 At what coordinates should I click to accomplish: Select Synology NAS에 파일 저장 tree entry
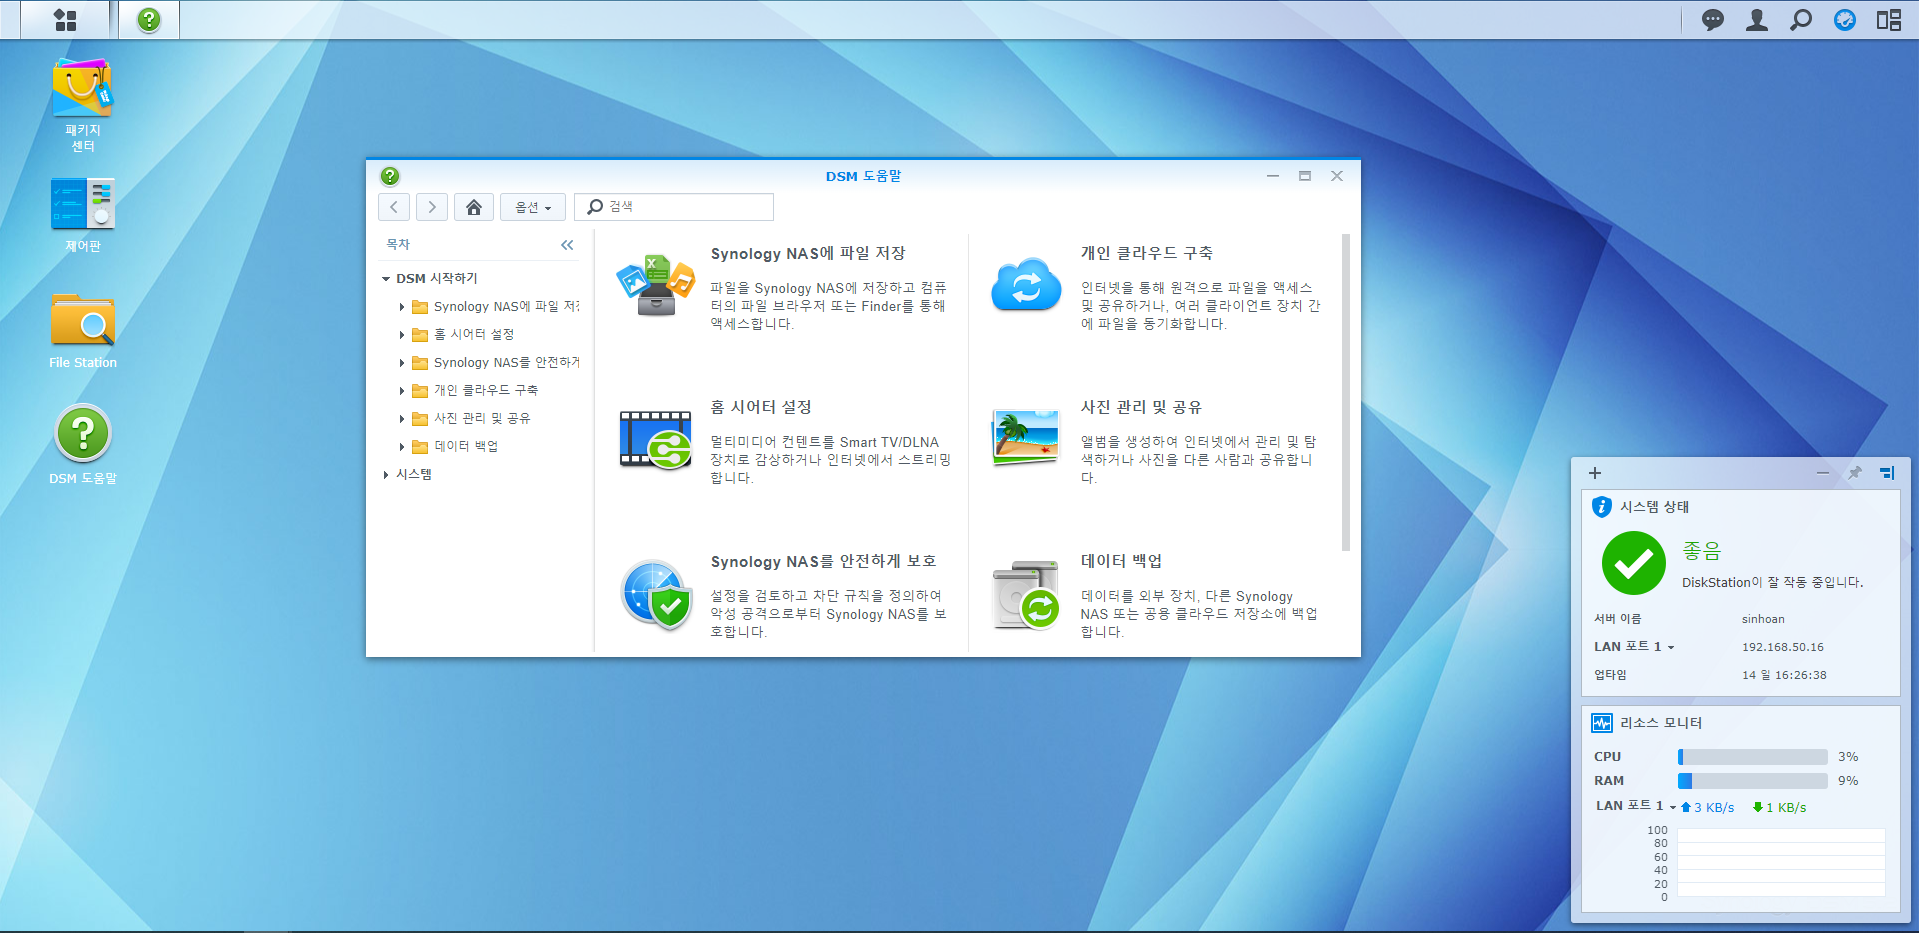(x=506, y=307)
